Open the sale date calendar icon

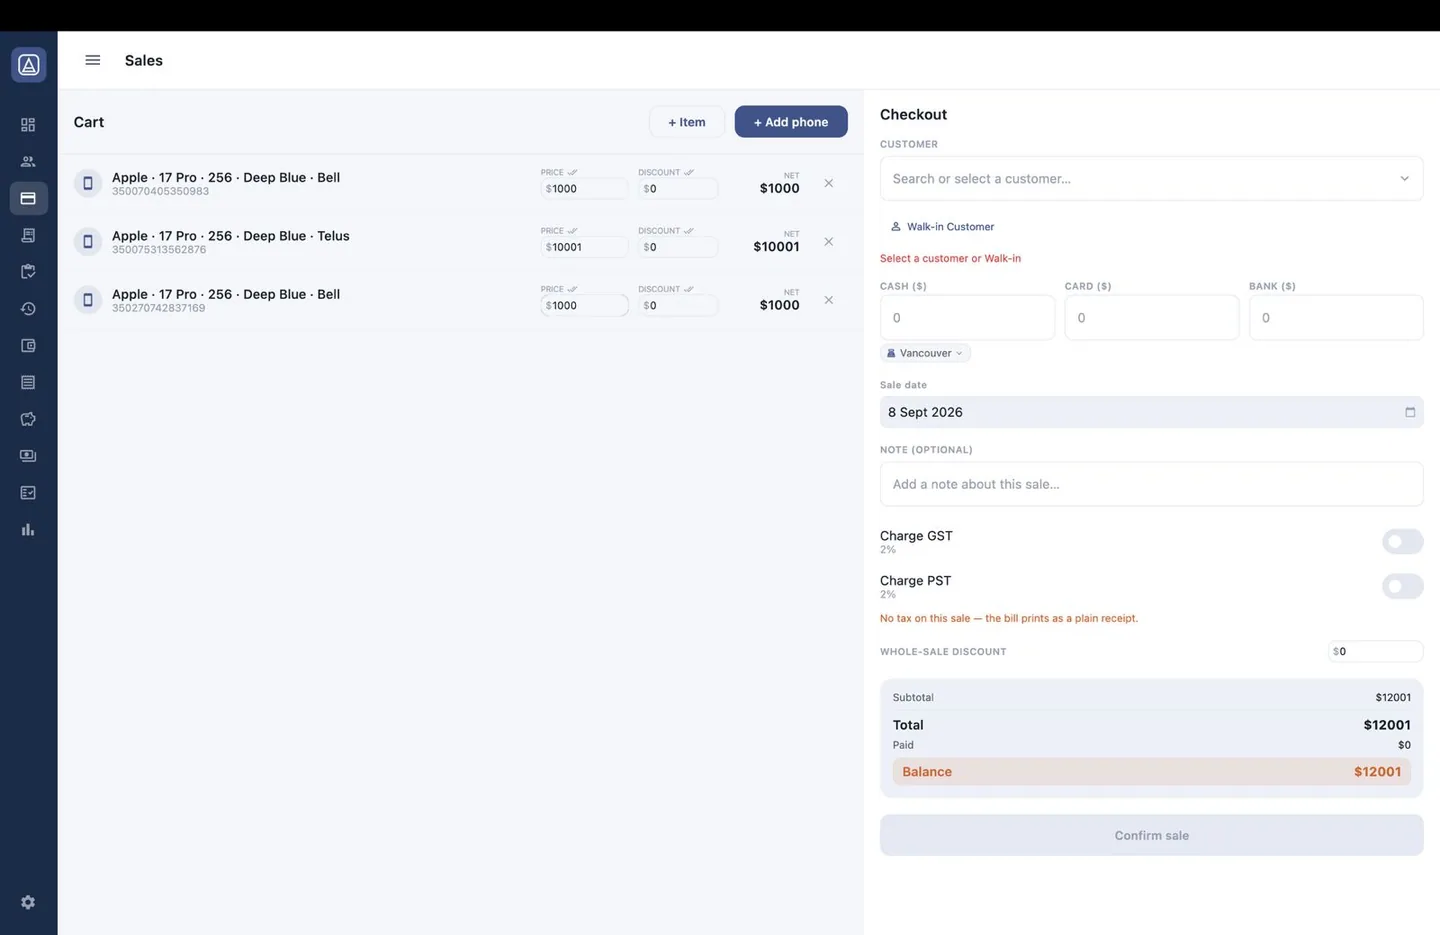pyautogui.click(x=1410, y=412)
